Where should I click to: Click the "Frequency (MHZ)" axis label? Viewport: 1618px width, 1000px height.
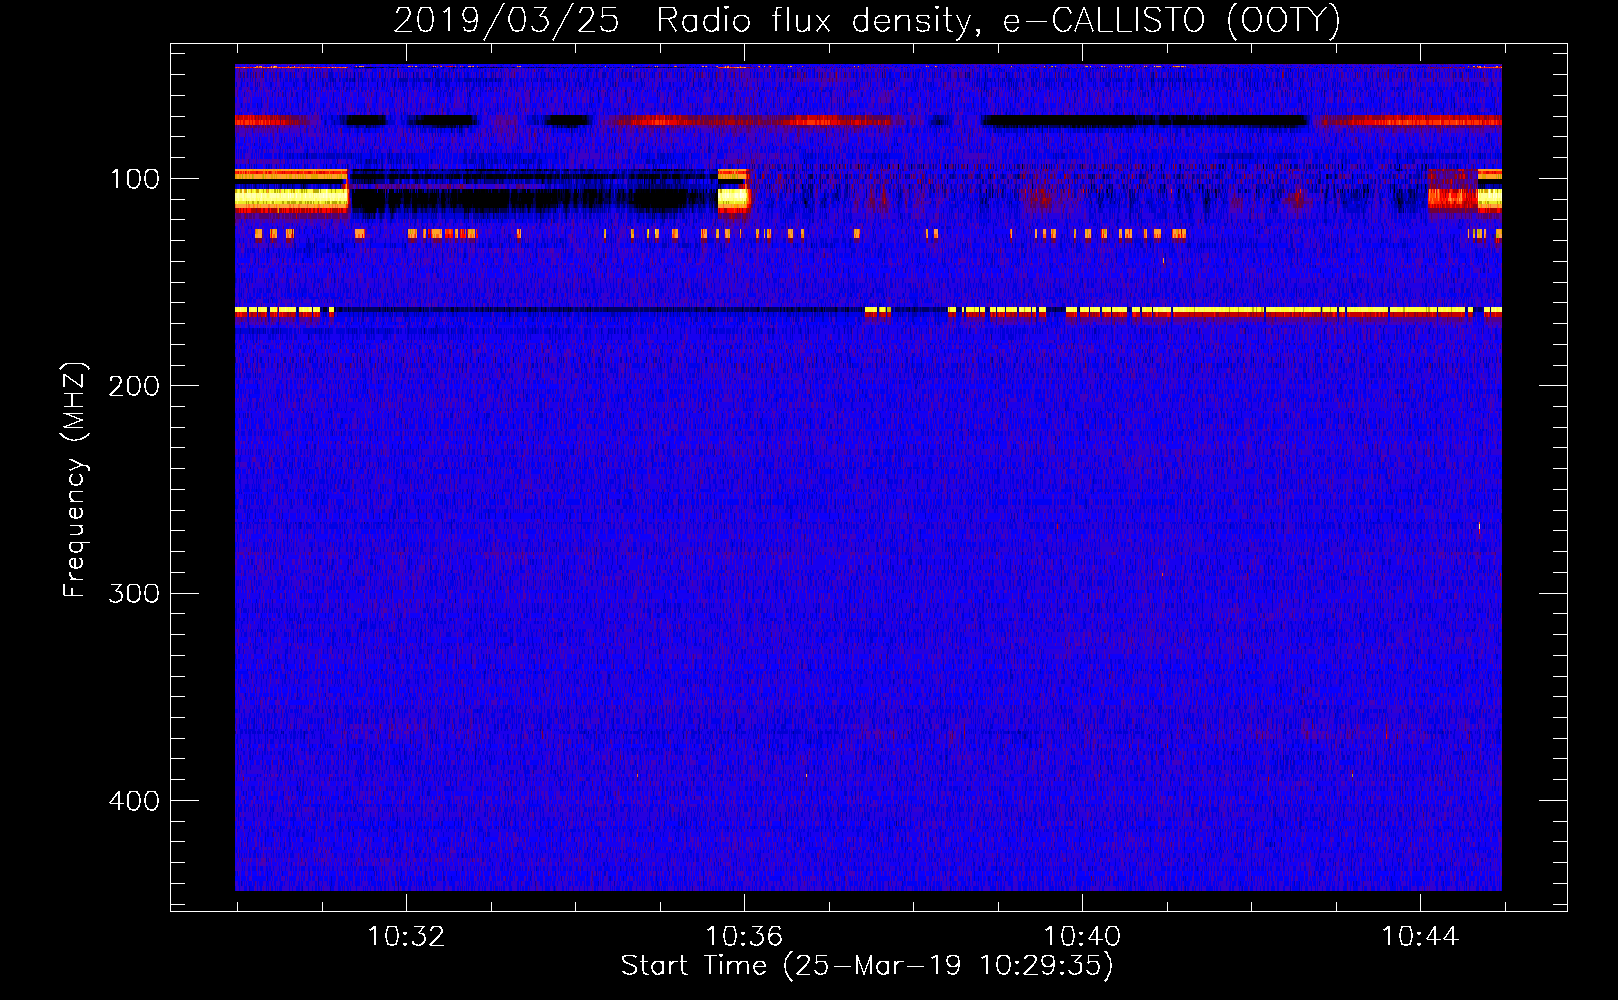74,480
